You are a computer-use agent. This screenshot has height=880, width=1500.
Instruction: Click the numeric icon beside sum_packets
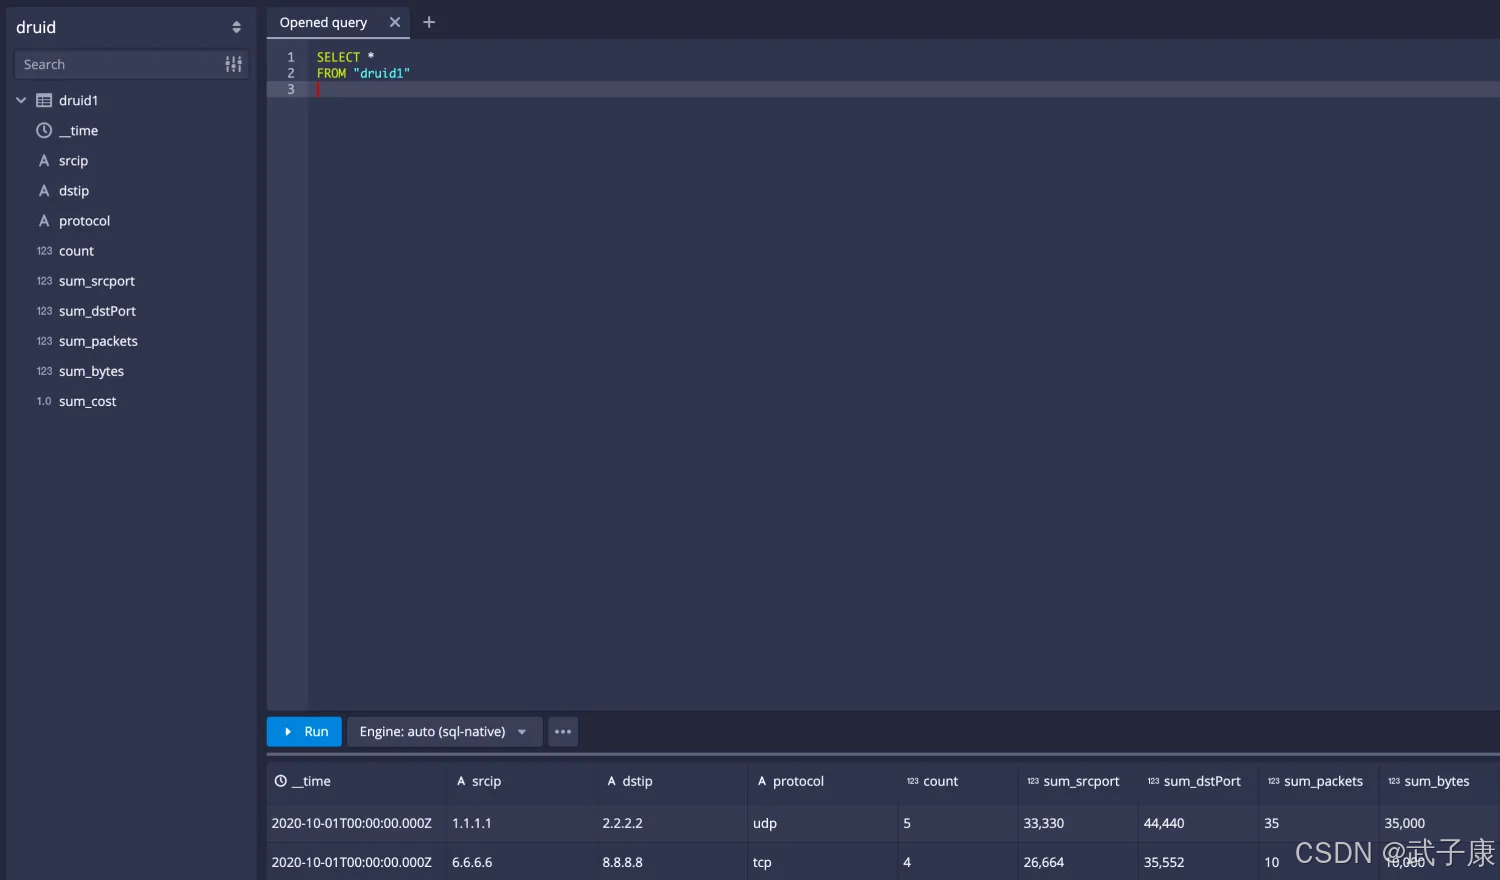pyautogui.click(x=44, y=341)
